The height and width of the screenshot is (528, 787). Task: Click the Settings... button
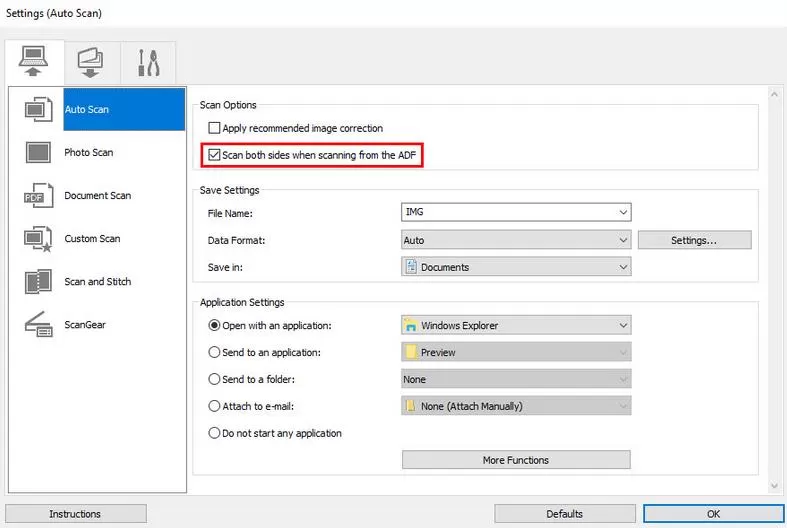point(694,240)
